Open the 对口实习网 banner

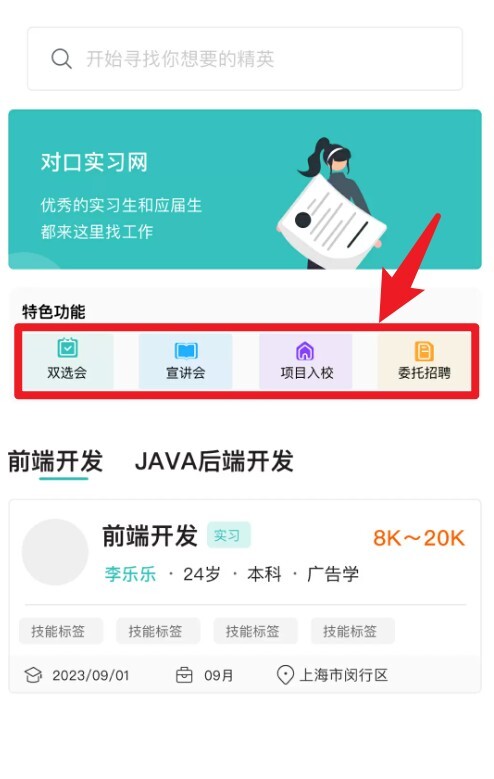click(245, 189)
